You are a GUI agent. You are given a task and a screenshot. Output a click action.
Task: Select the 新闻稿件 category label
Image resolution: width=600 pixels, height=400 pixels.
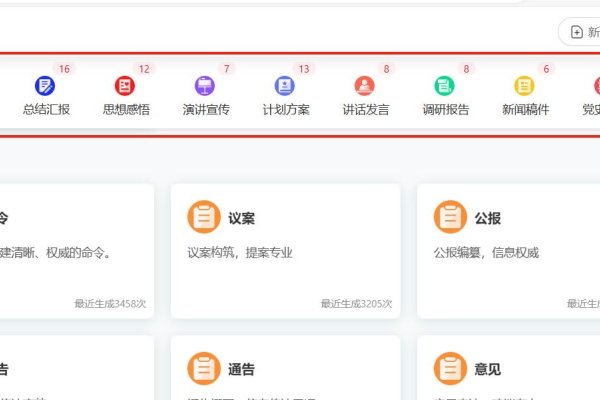(x=526, y=110)
